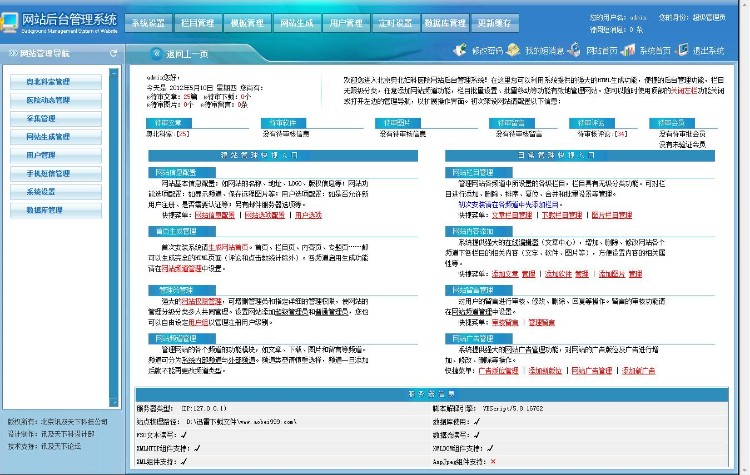The height and width of the screenshot is (475, 750).
Task: Click the 广告版位管理 shortcut link
Action: click(x=498, y=371)
